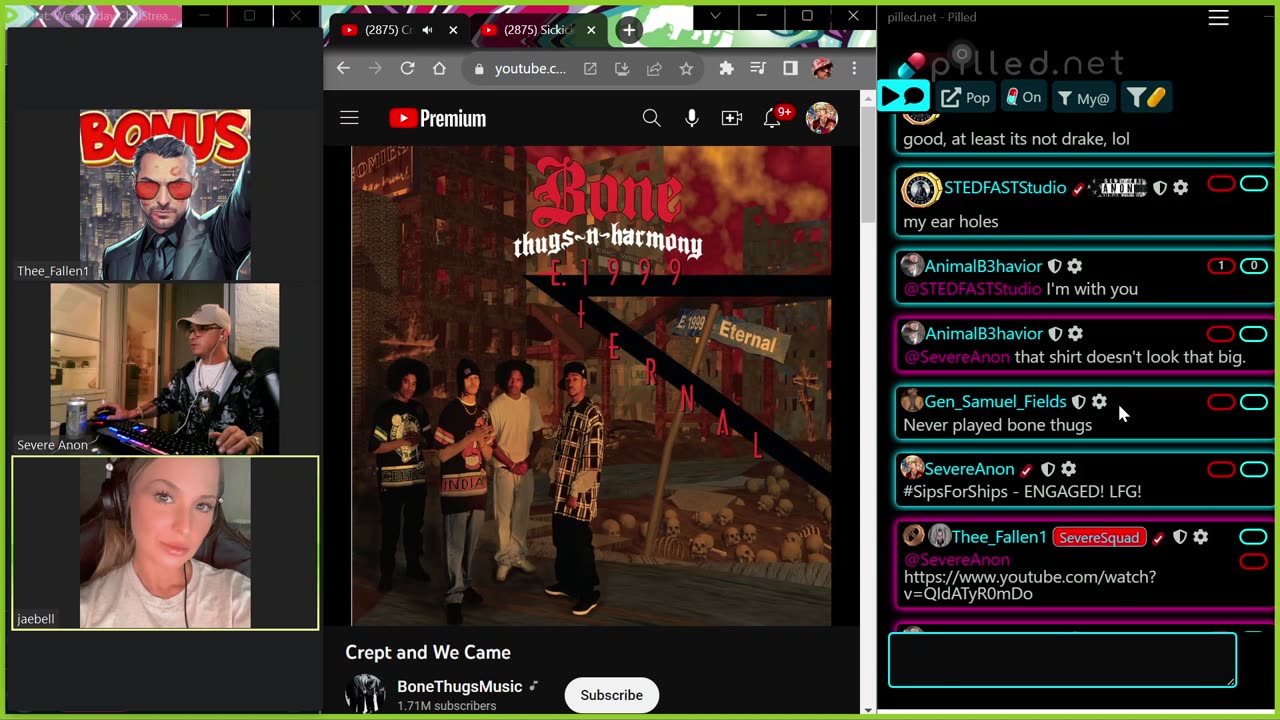Open media controls icon in browser toolbar

(x=758, y=68)
